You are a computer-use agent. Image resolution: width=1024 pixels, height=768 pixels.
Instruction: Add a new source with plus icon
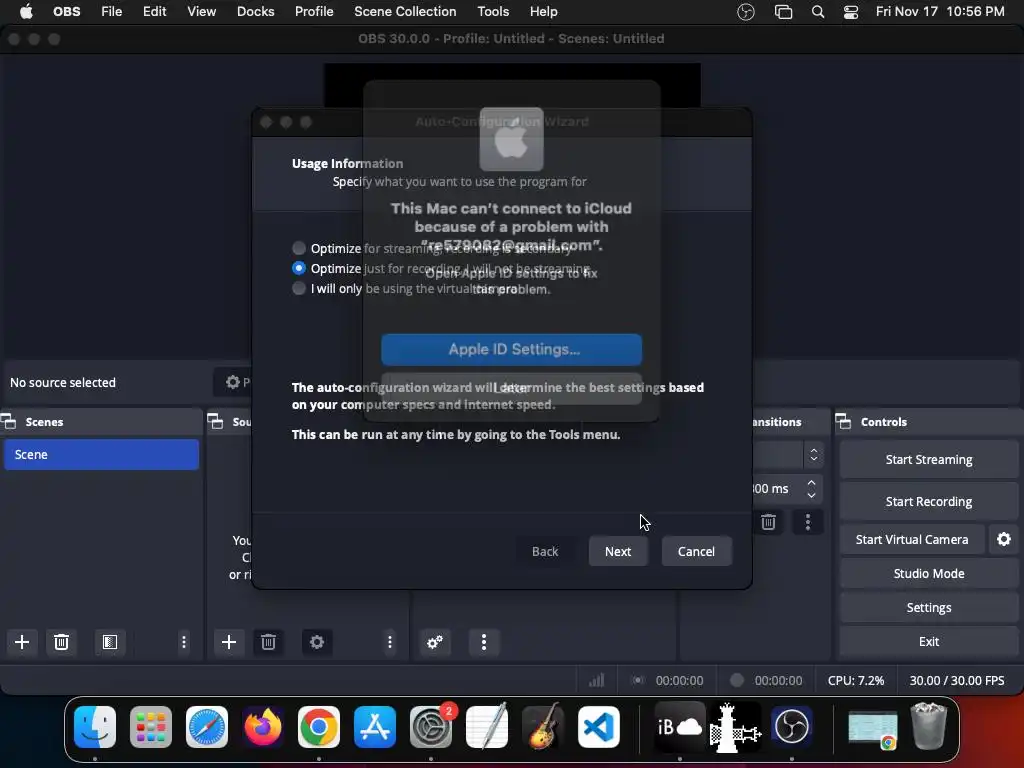click(x=229, y=642)
